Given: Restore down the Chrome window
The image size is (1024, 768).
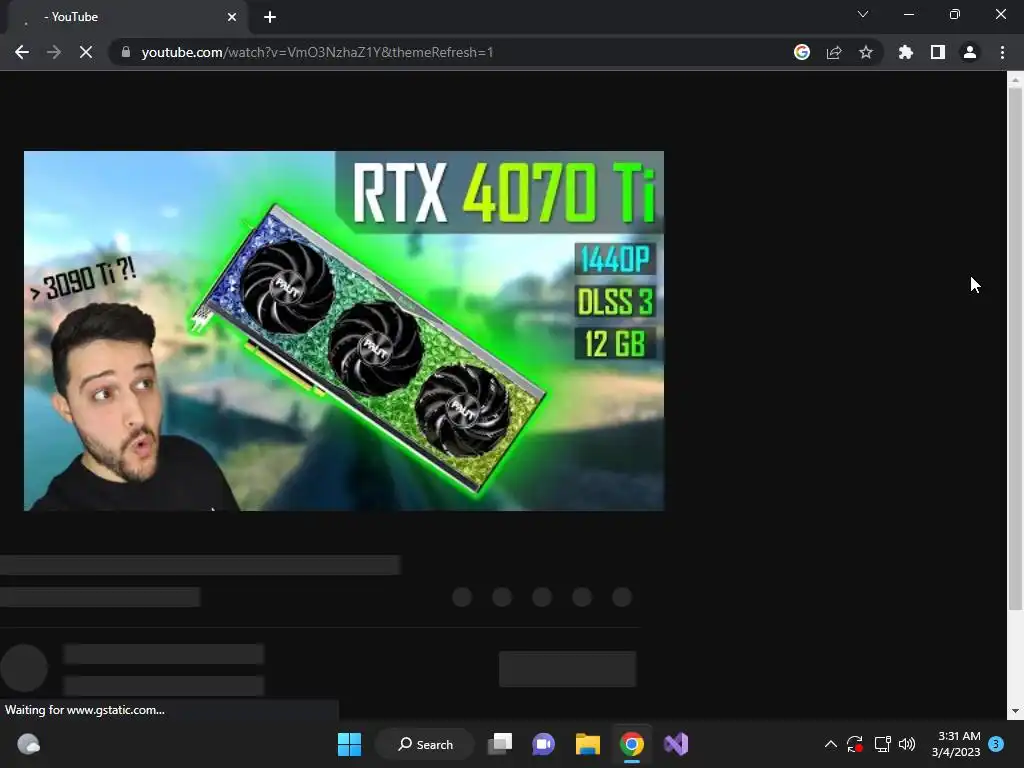Looking at the screenshot, I should tap(955, 14).
